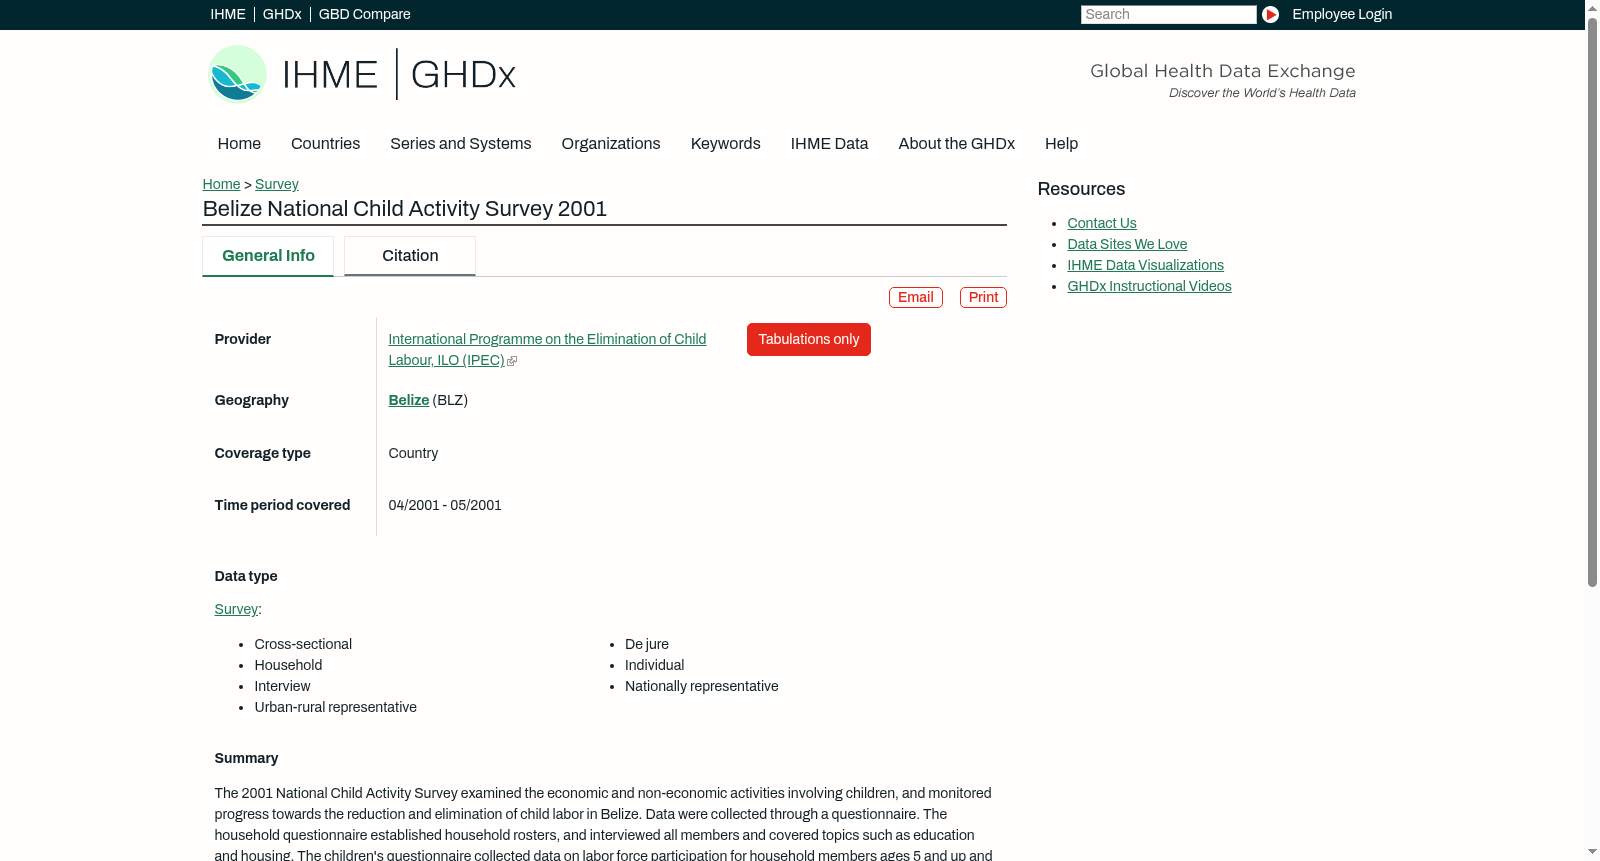Click the Tabulations only button
This screenshot has width=1600, height=861.
coord(809,339)
